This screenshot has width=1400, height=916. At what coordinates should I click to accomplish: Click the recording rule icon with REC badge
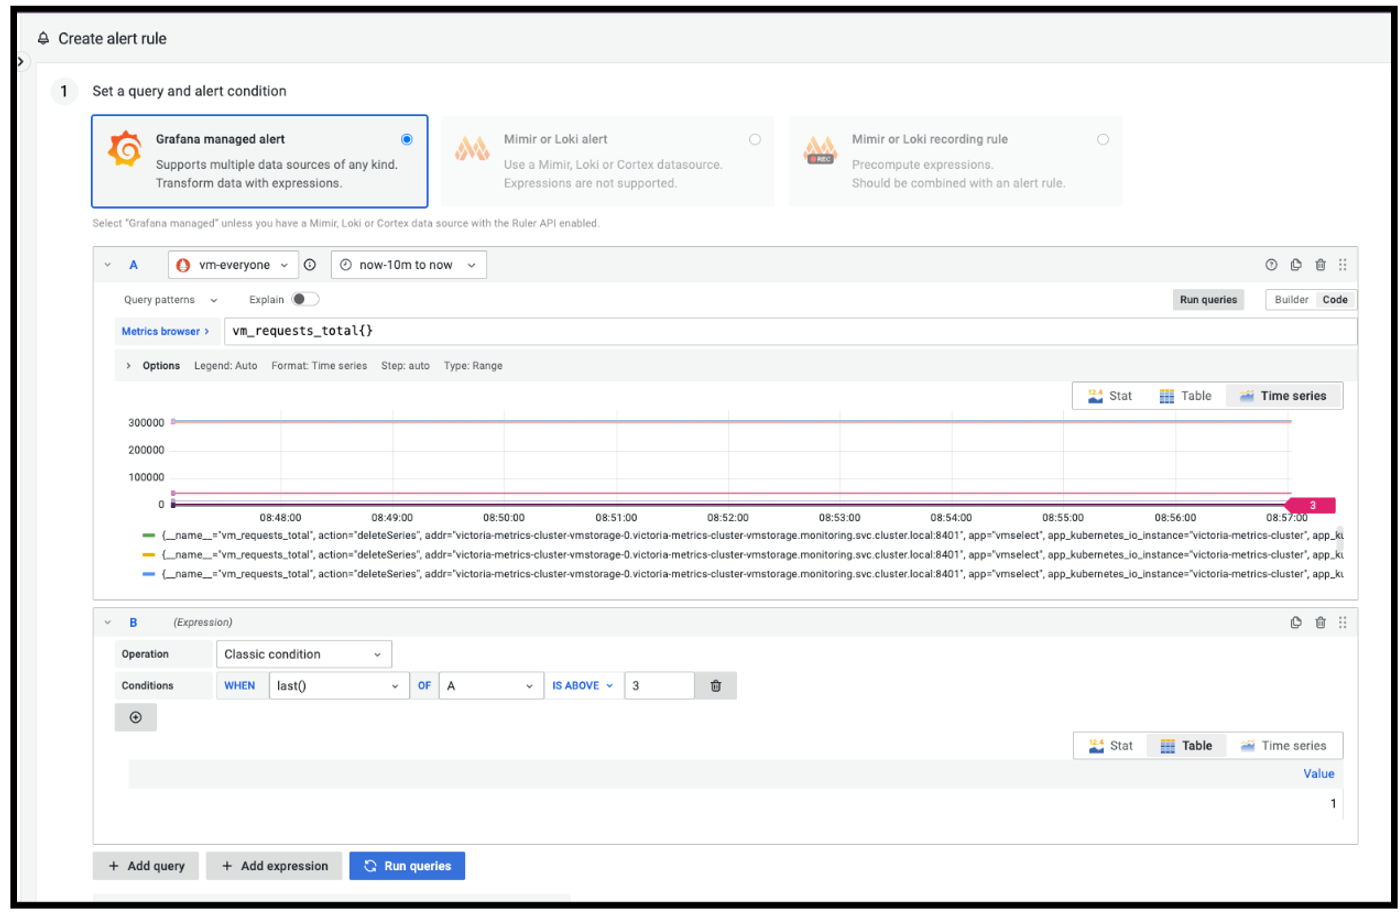(x=820, y=150)
